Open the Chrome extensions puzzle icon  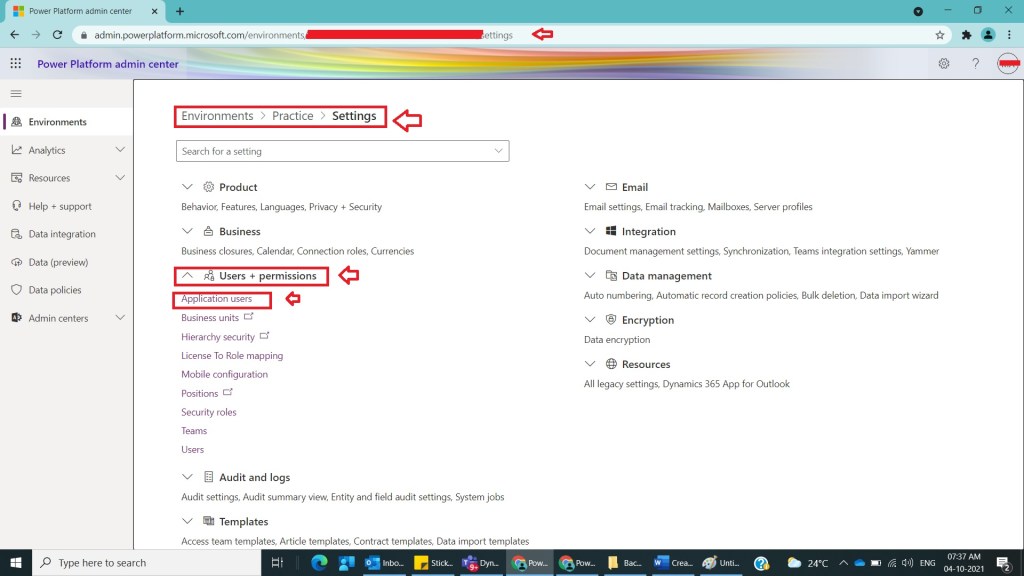point(966,35)
